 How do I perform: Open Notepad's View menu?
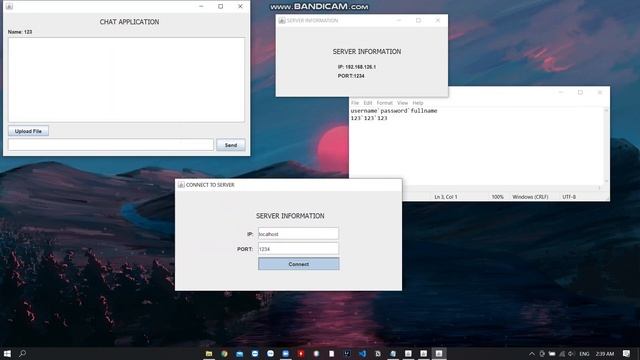click(x=402, y=103)
